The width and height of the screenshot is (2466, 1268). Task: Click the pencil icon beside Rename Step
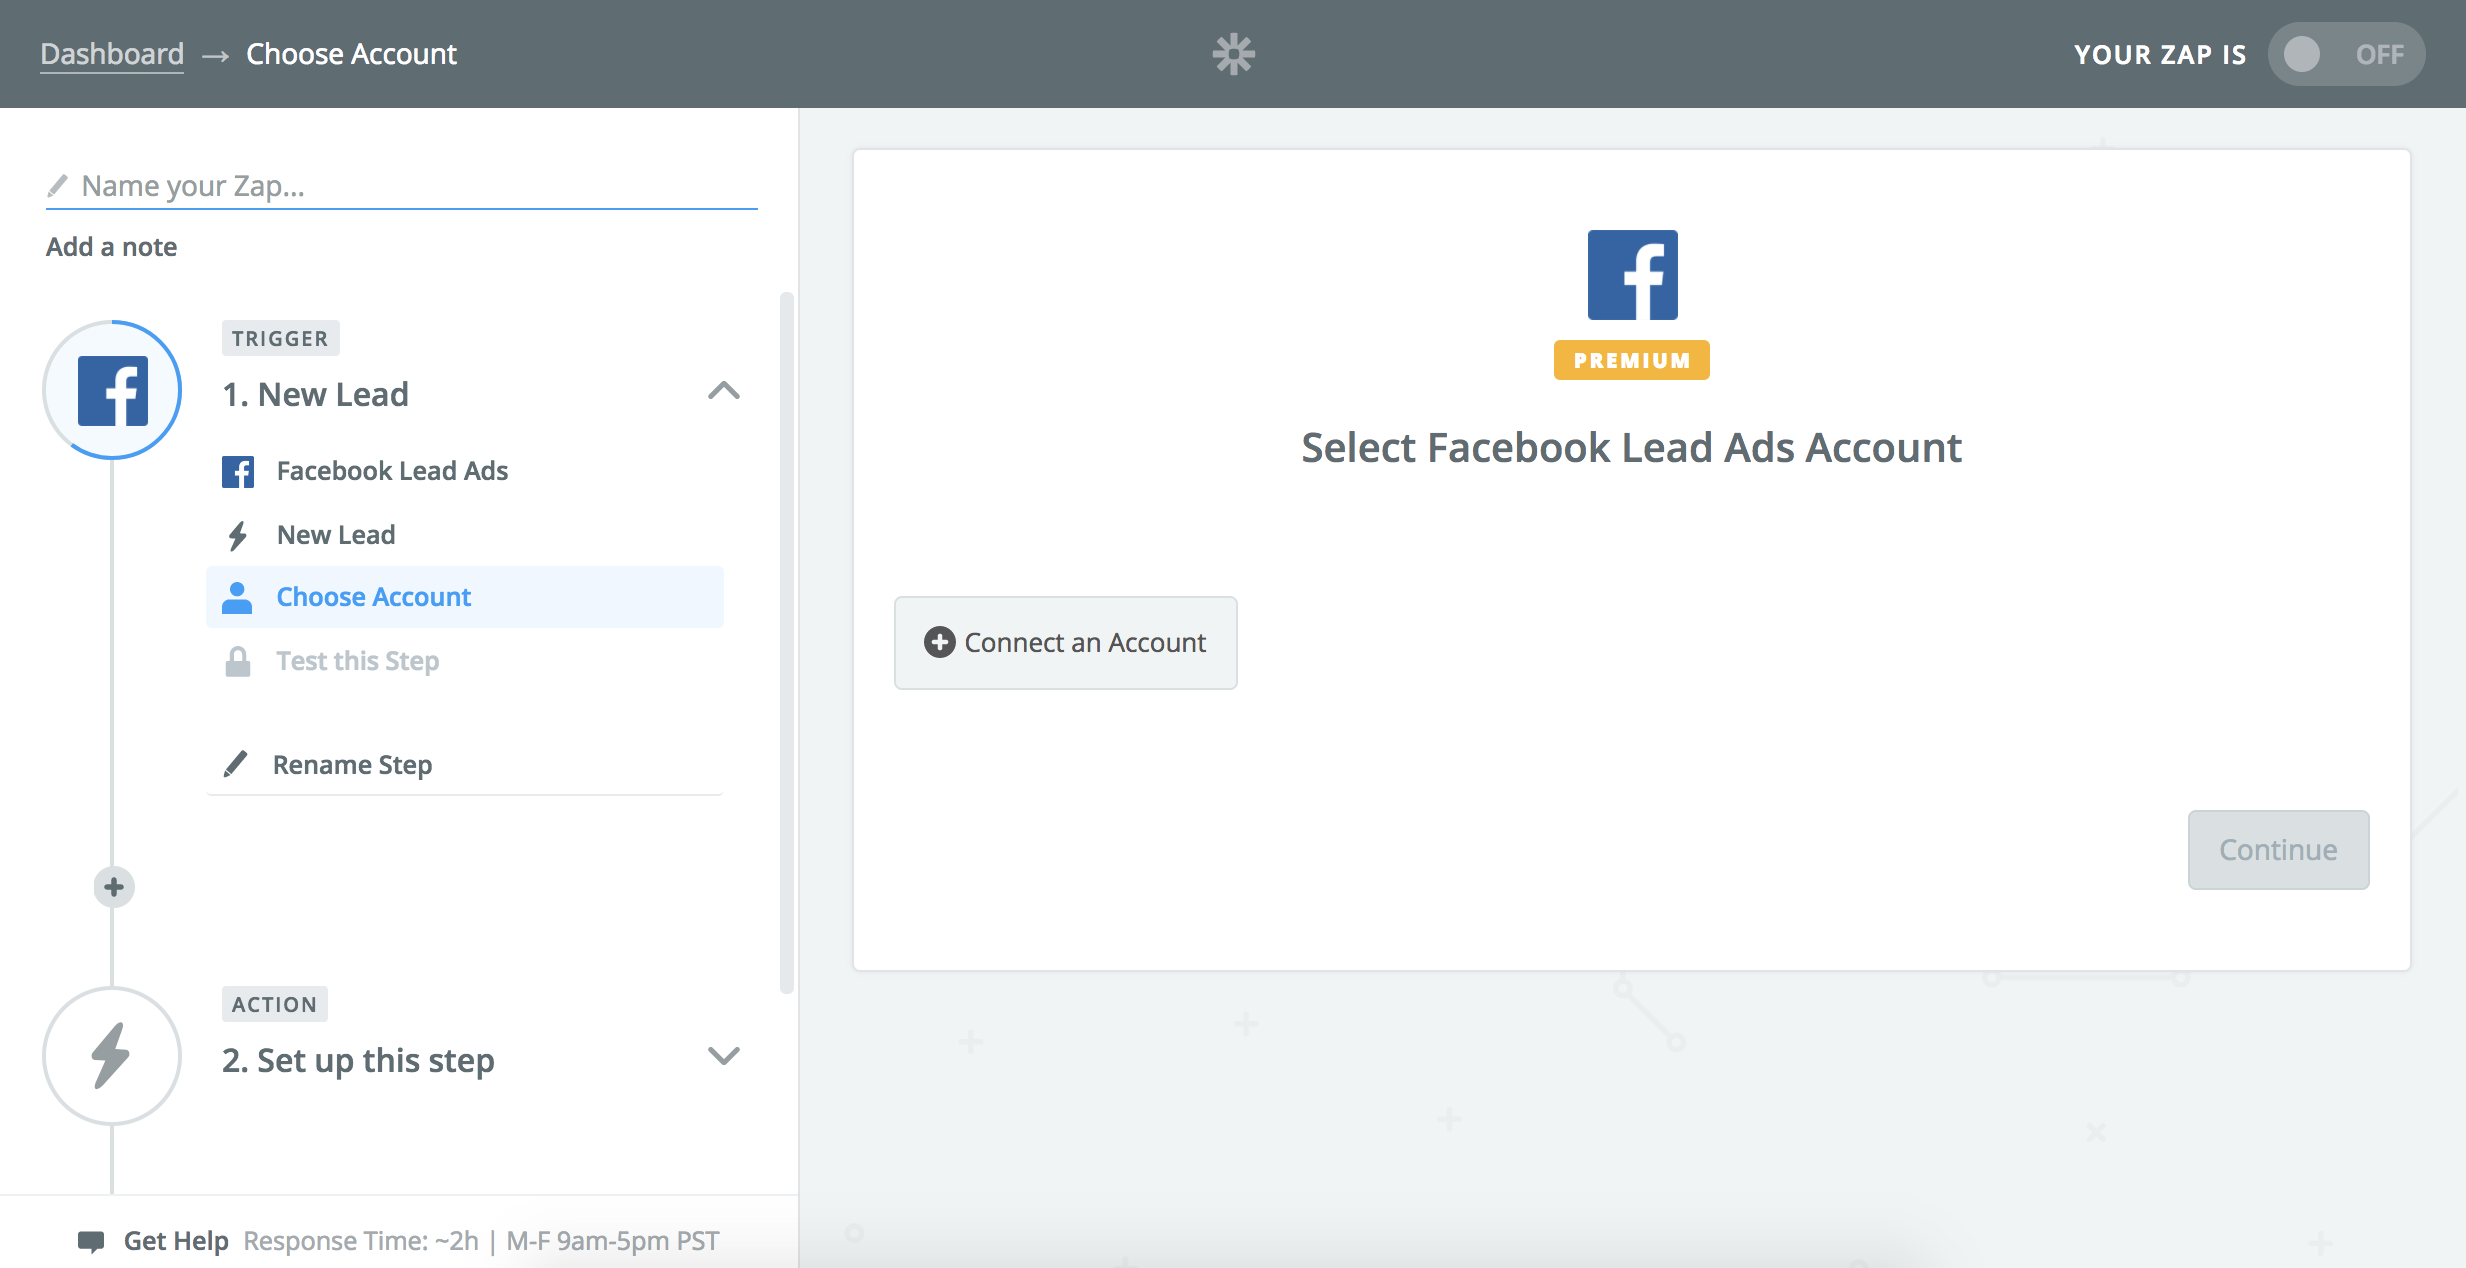point(235,764)
